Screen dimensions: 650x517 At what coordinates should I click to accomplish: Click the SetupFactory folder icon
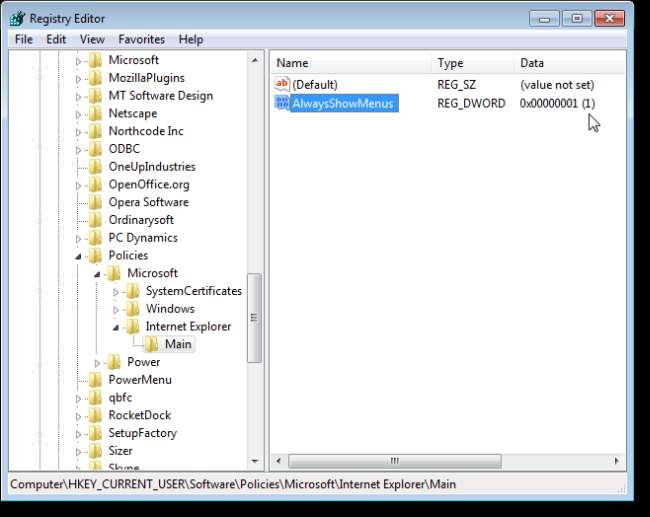(x=96, y=433)
